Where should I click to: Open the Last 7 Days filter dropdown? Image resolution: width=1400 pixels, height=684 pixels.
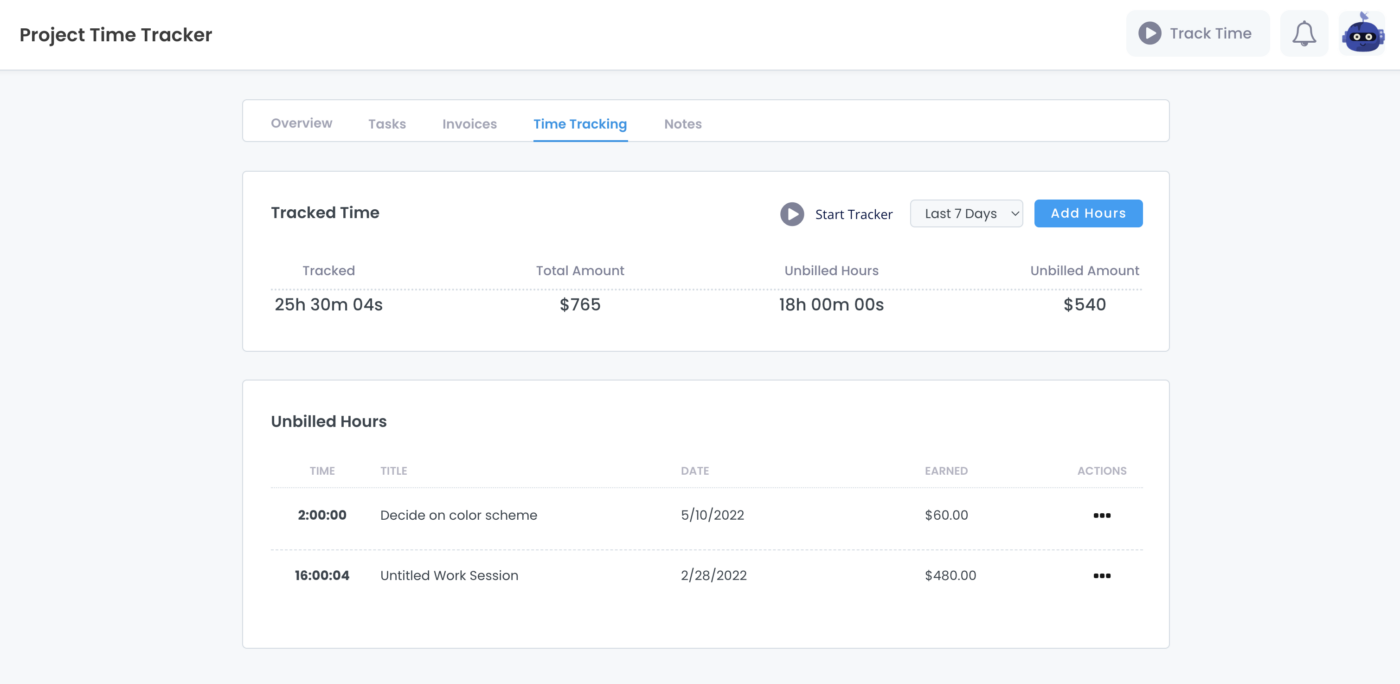(966, 213)
